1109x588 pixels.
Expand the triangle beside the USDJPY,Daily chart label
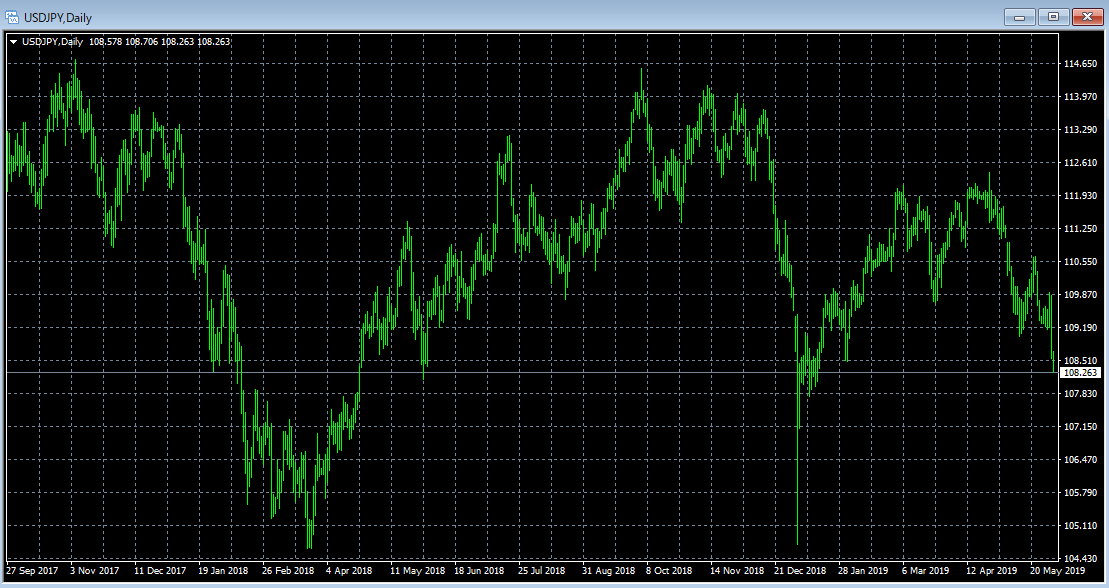point(13,42)
